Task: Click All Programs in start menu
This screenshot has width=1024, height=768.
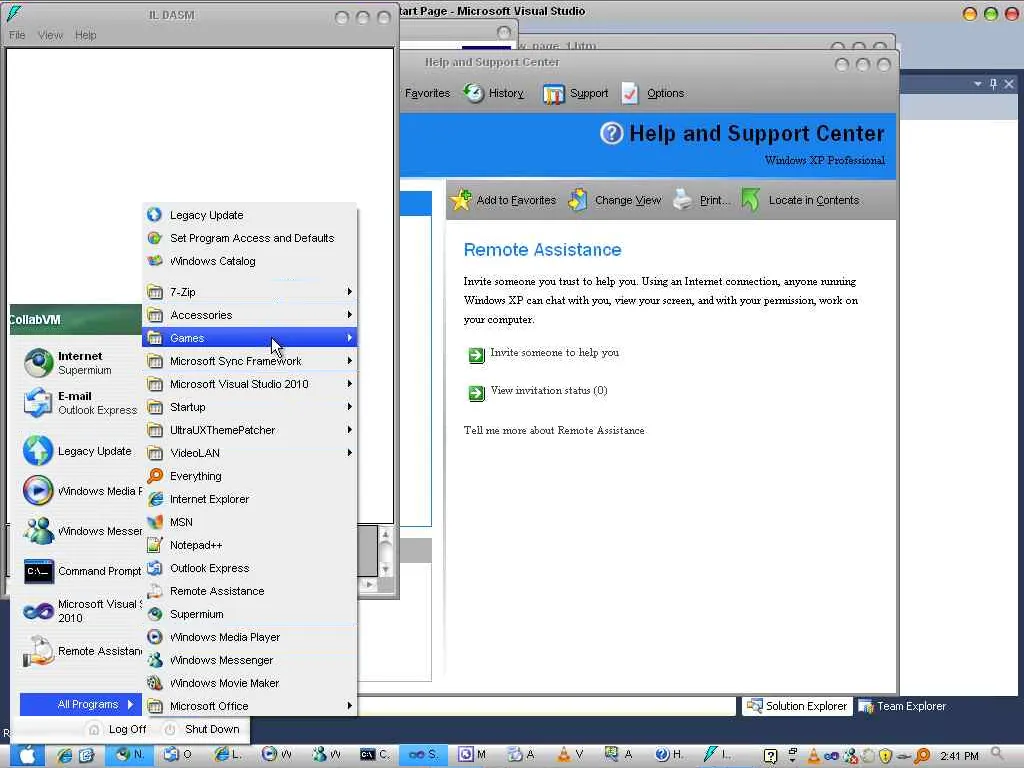Action: [x=80, y=704]
